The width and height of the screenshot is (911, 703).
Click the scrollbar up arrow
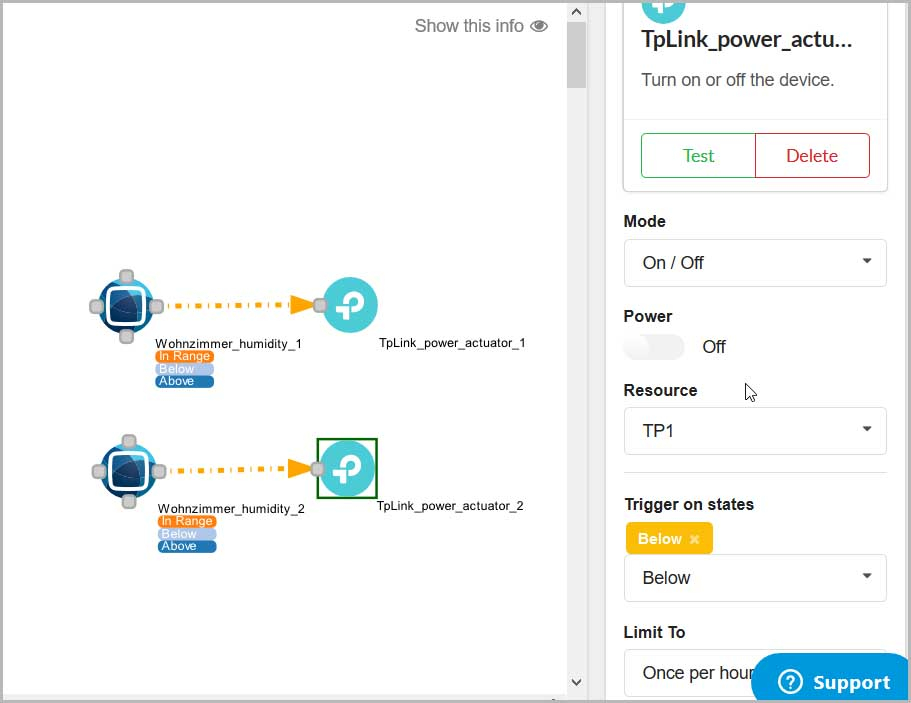(576, 12)
